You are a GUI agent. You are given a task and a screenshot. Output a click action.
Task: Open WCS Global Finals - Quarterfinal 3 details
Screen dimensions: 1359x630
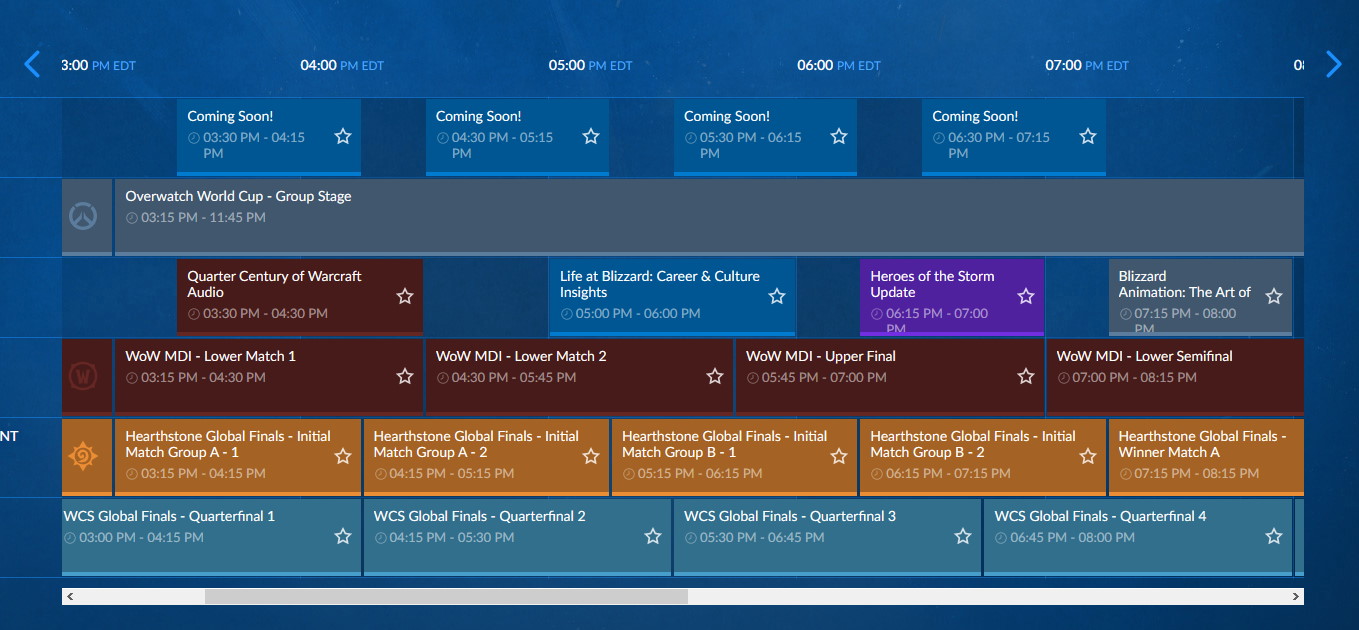(x=790, y=517)
